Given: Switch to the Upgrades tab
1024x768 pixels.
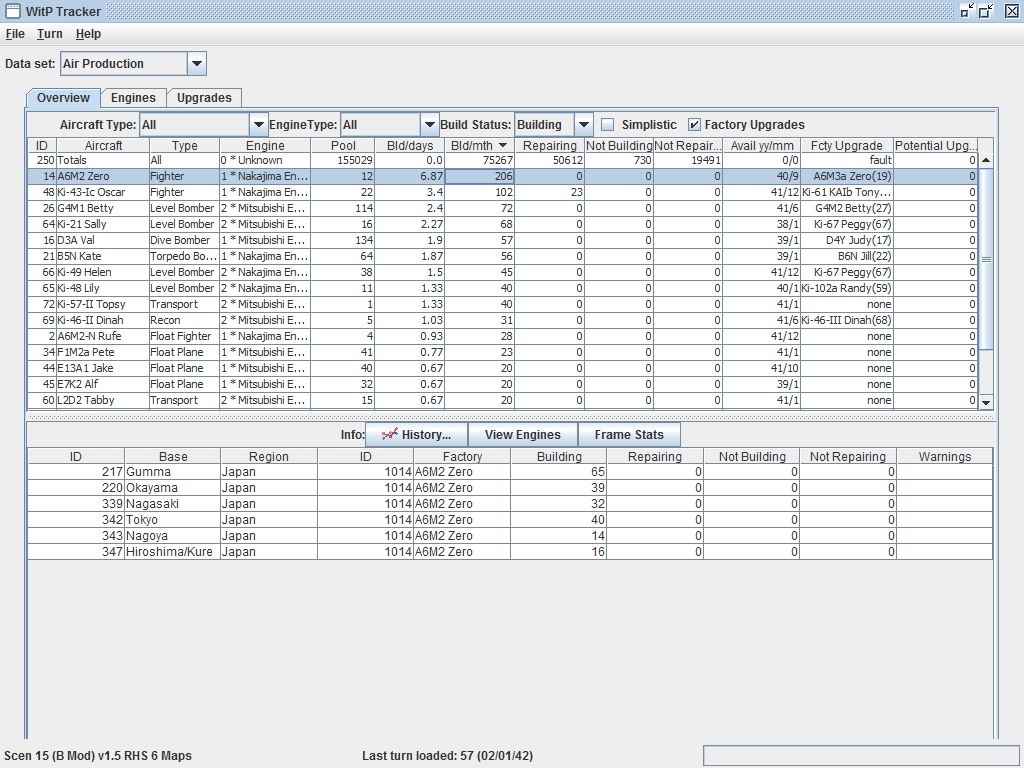Looking at the screenshot, I should (x=204, y=98).
